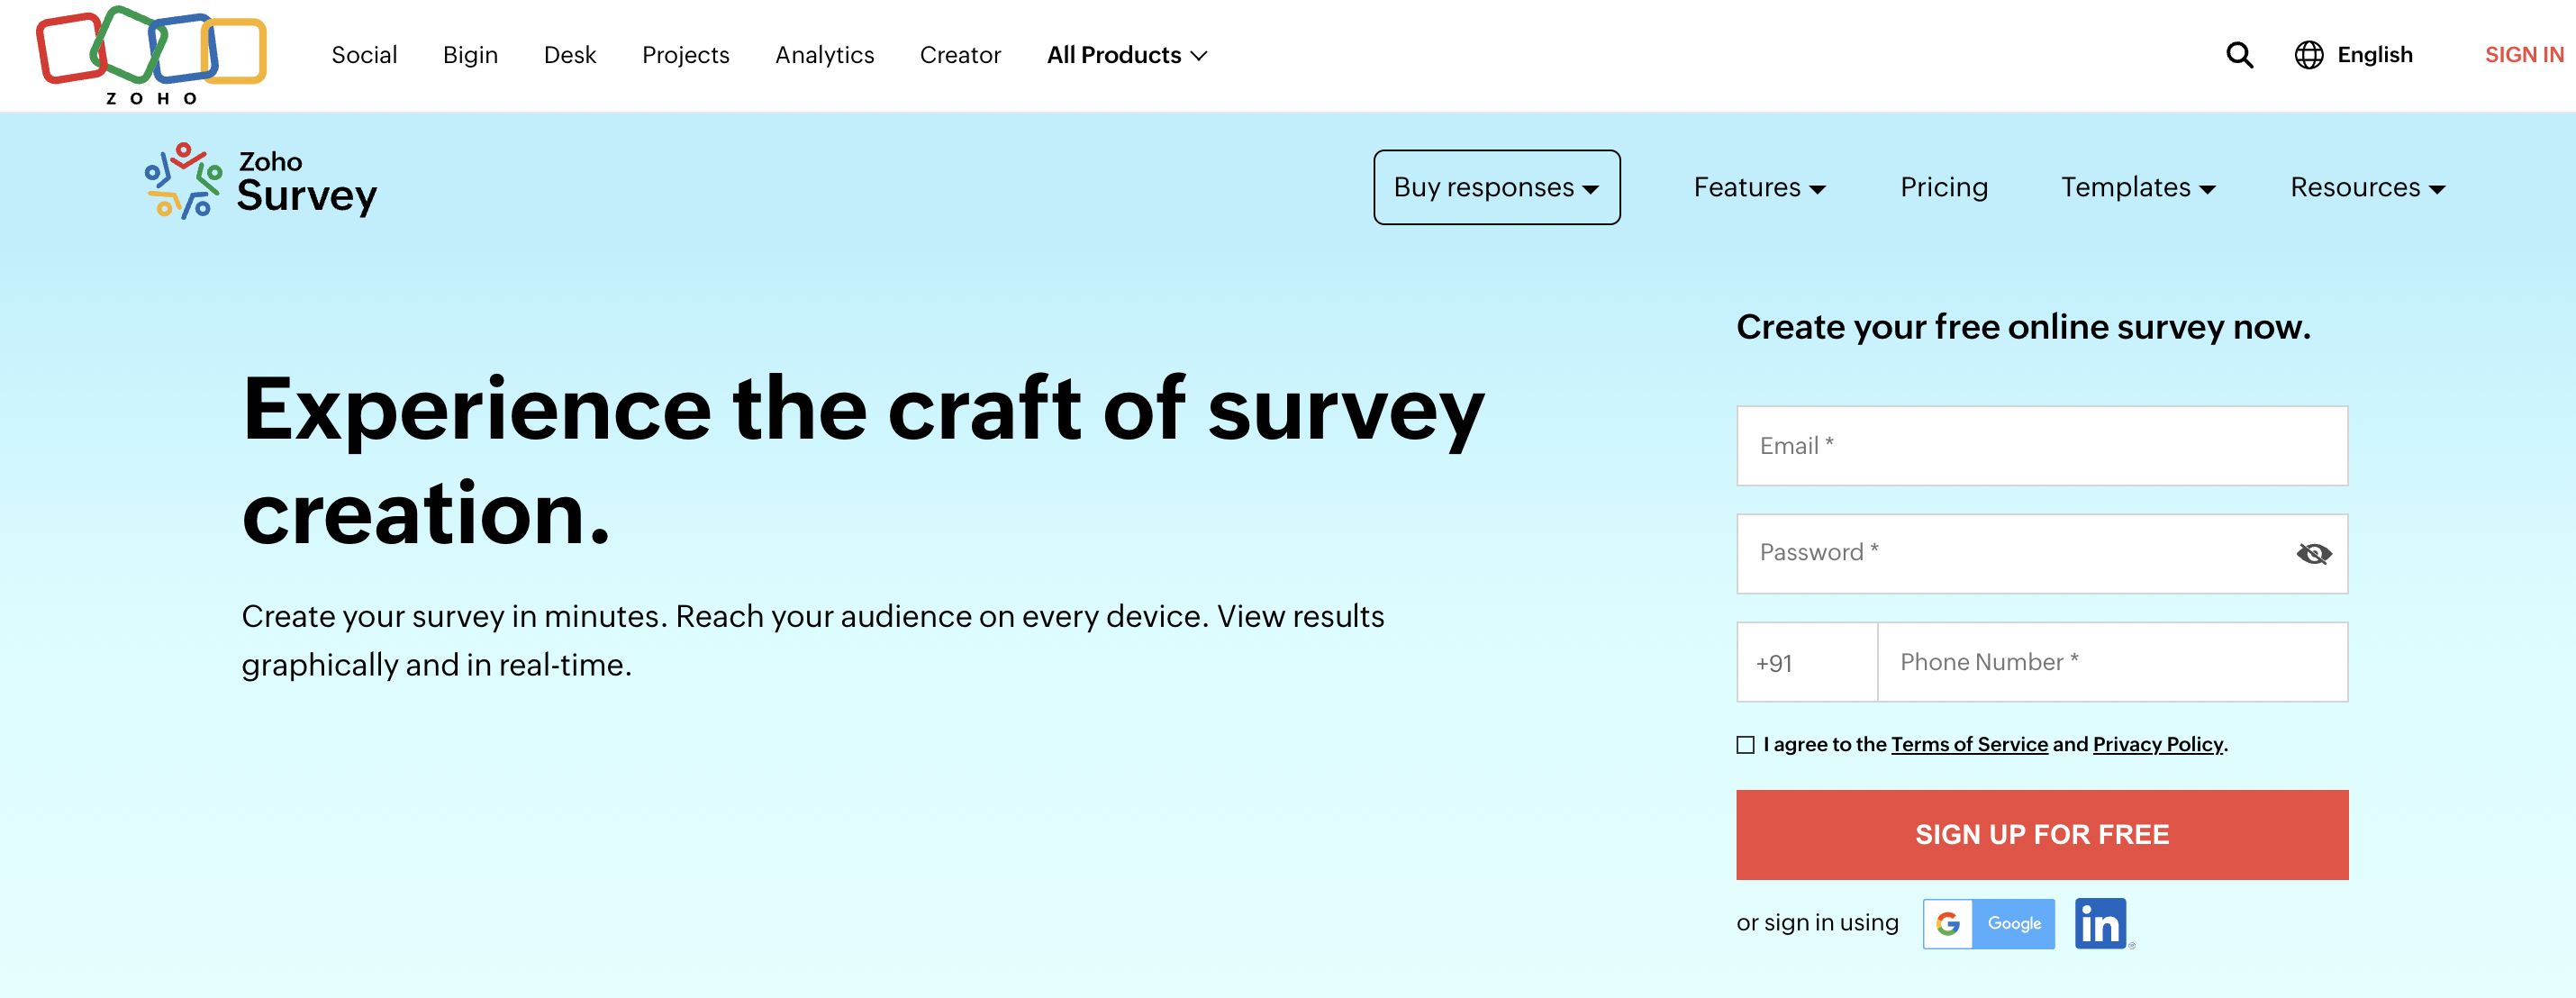The image size is (2576, 998).
Task: Expand the Resources menu
Action: click(2367, 187)
